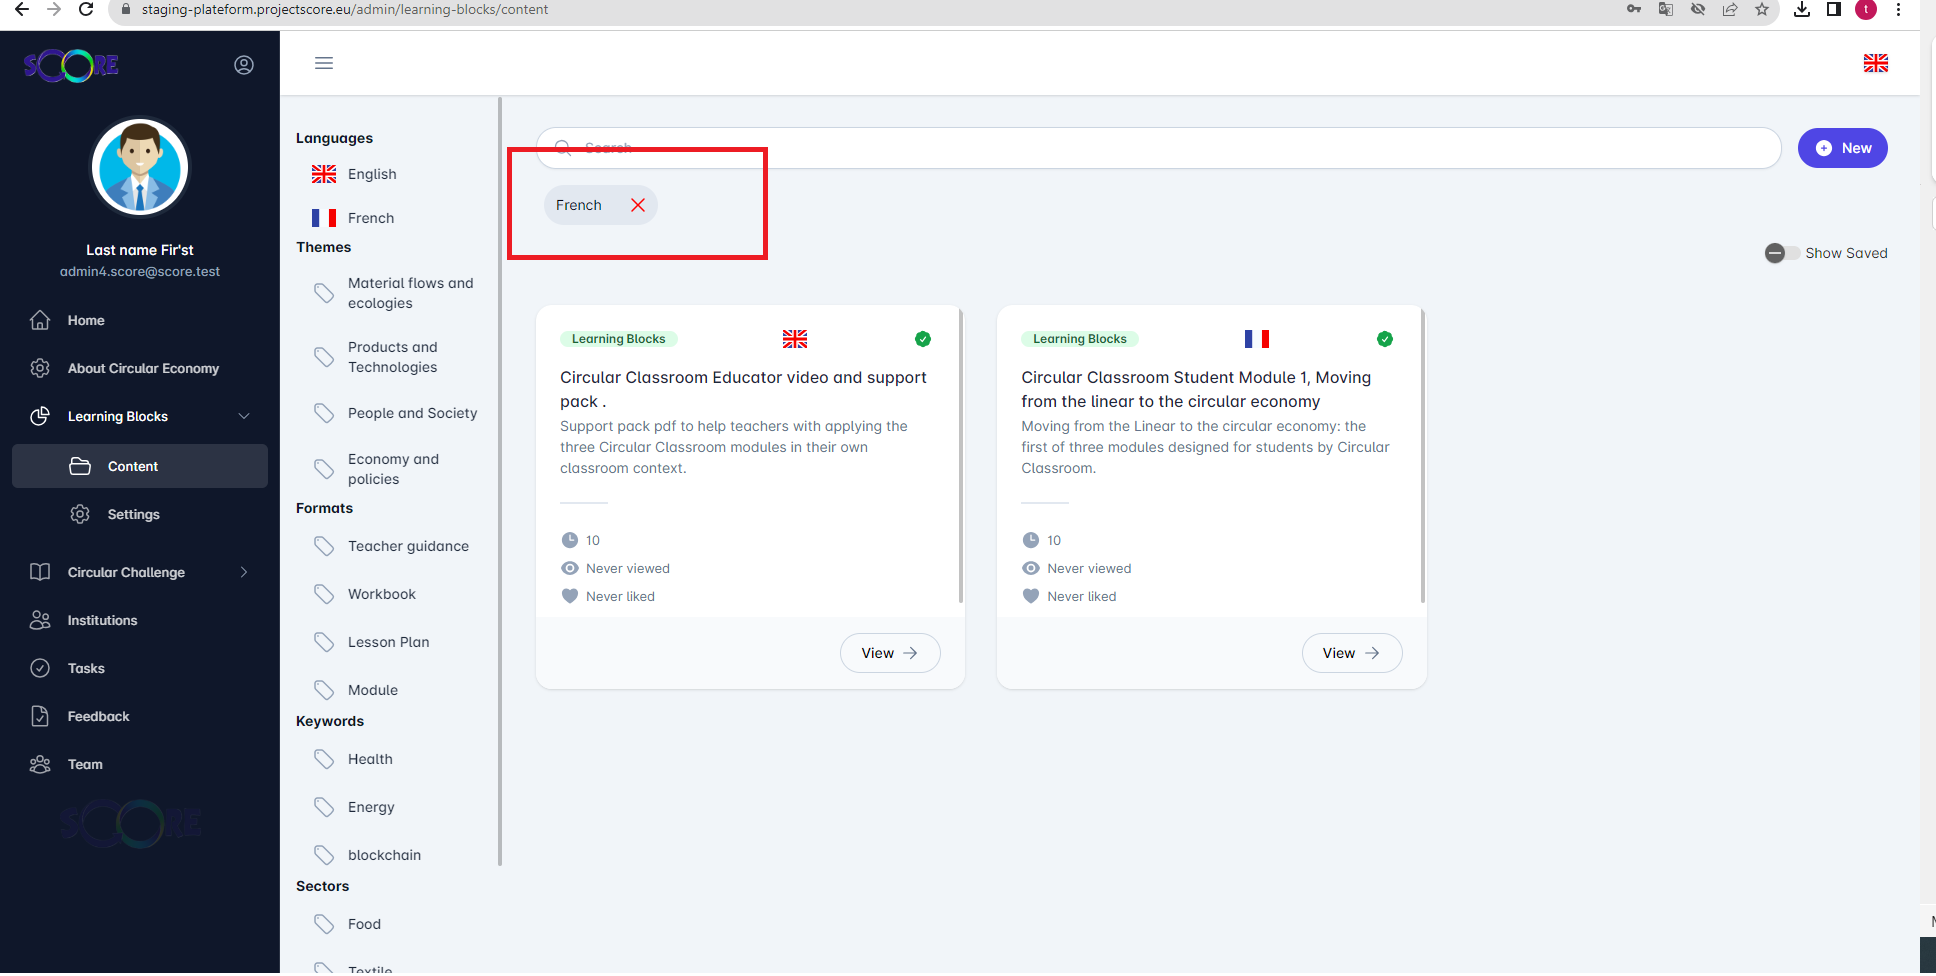Image resolution: width=1936 pixels, height=976 pixels.
Task: Click the Health keyword tag icon
Action: (324, 759)
